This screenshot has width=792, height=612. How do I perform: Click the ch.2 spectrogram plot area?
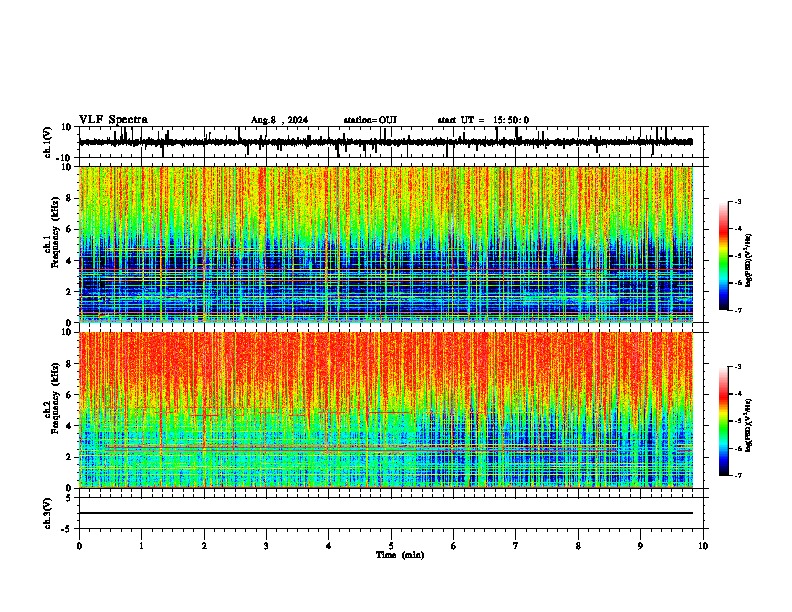[x=386, y=410]
